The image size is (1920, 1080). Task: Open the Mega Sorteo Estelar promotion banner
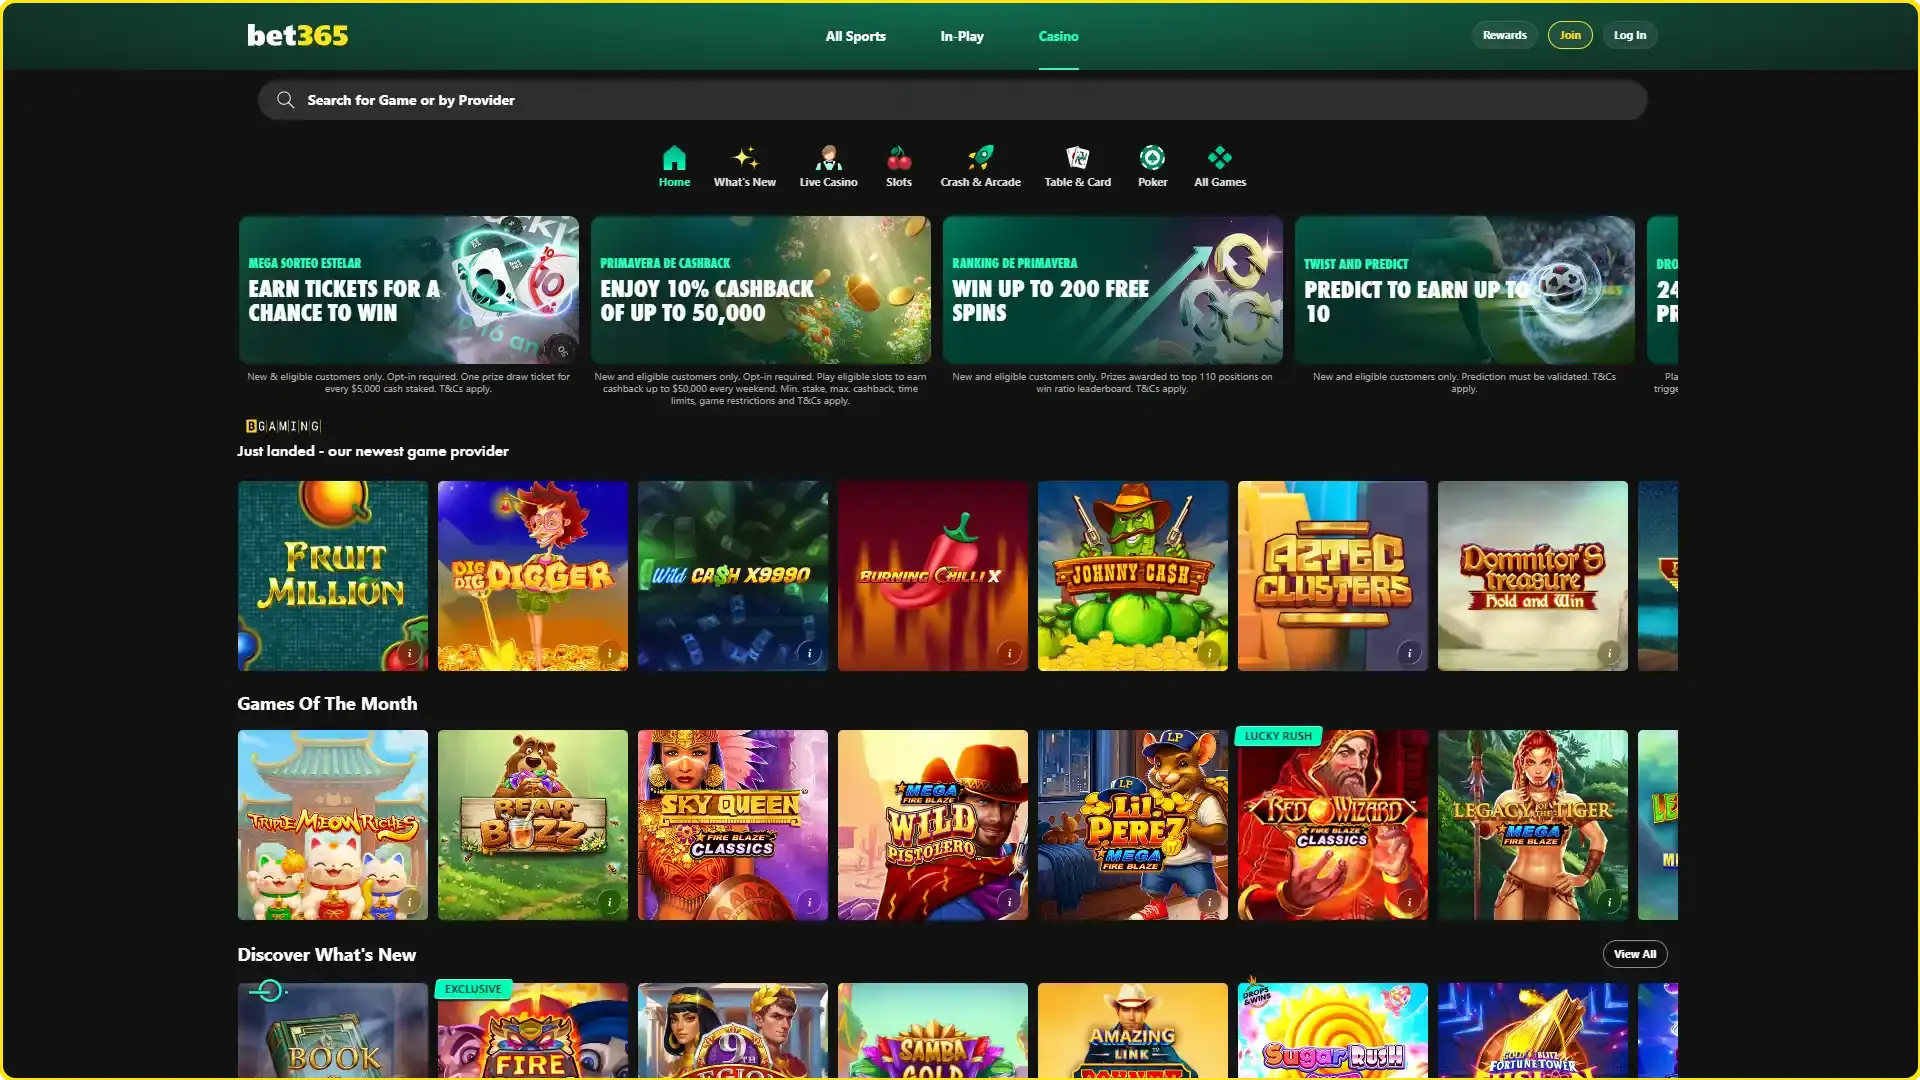point(408,290)
